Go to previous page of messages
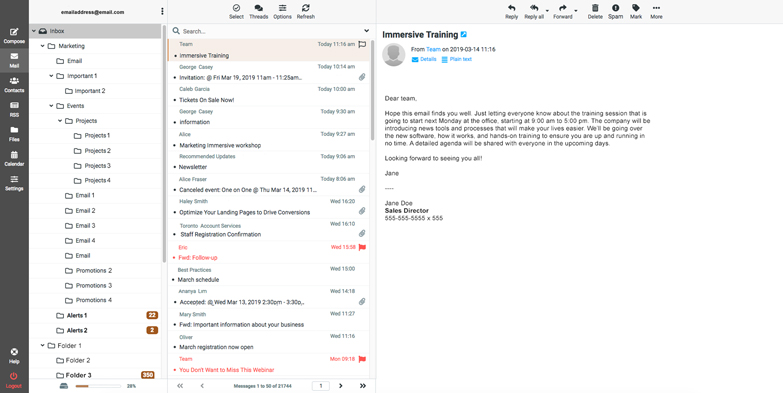The height and width of the screenshot is (393, 783). [202, 386]
